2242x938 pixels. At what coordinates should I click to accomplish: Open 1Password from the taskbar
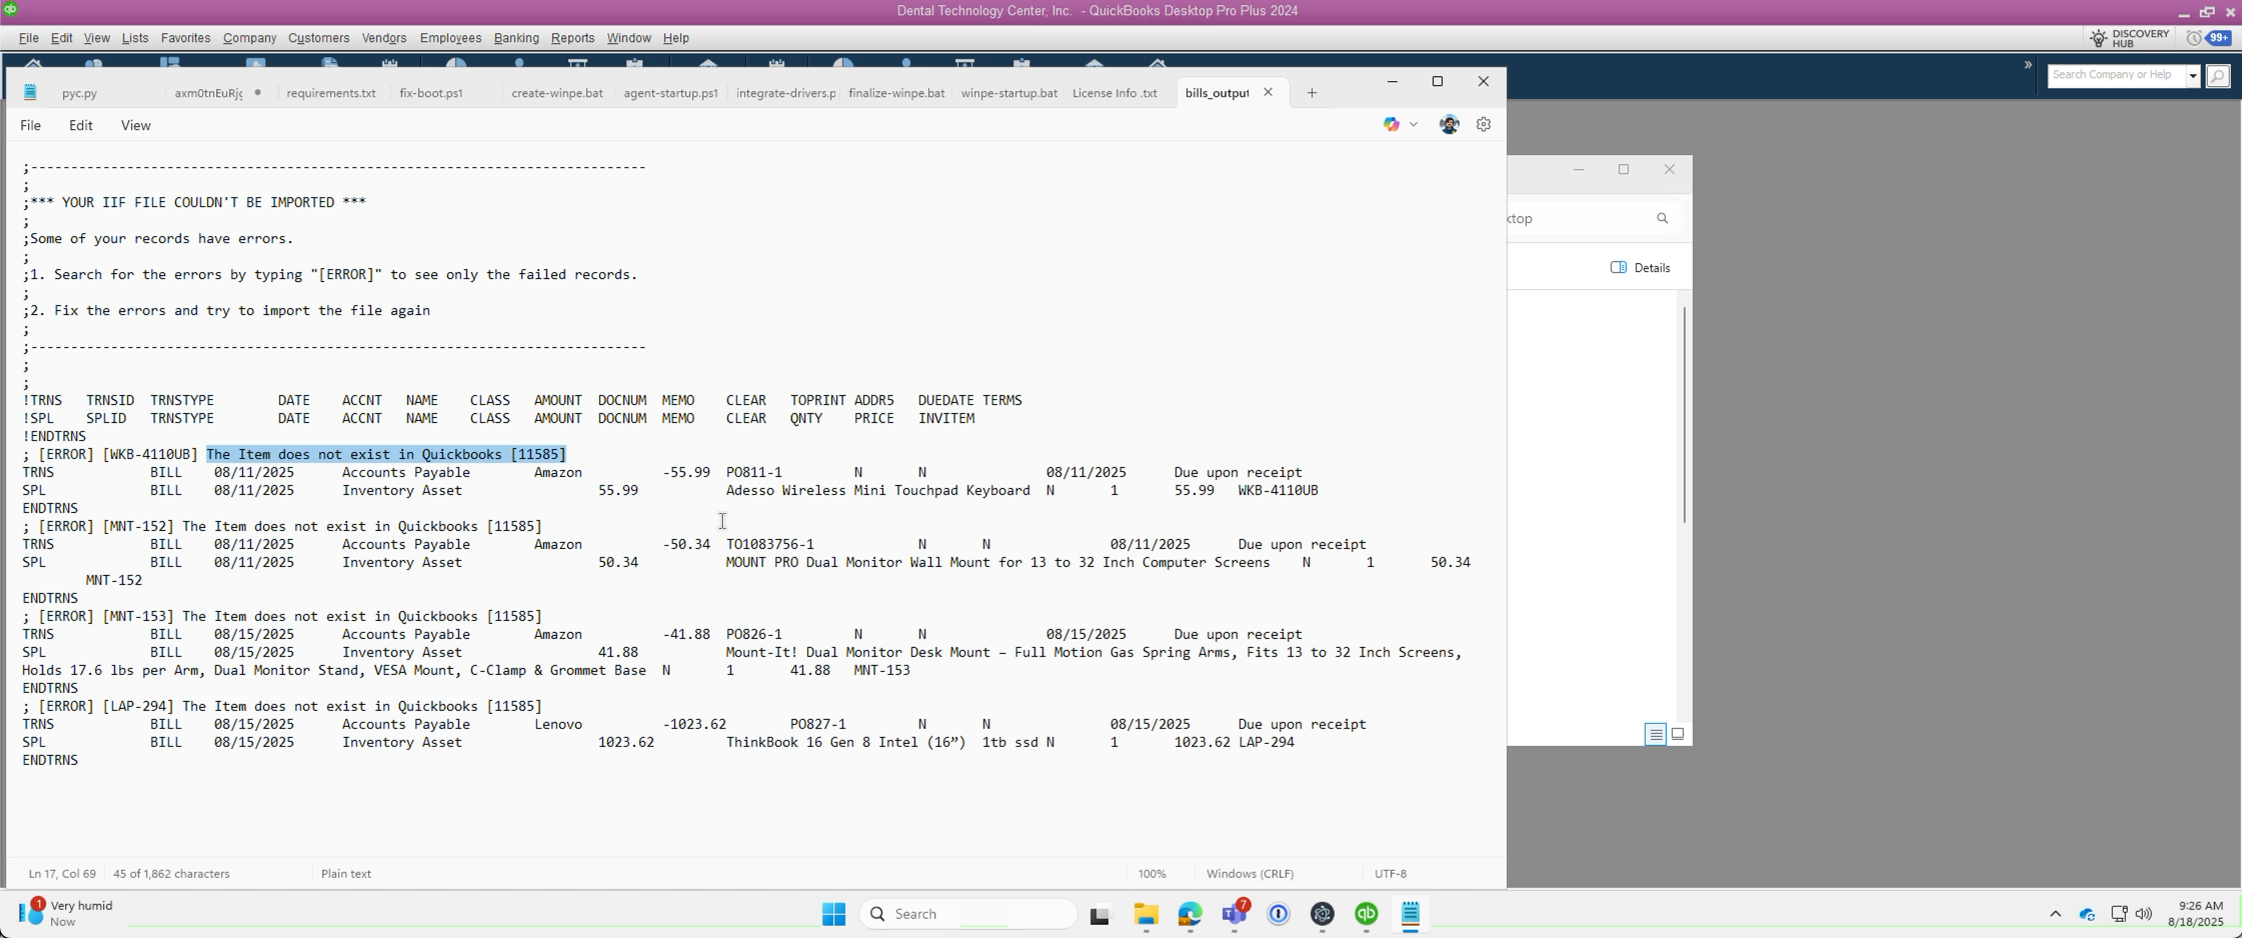[1278, 914]
